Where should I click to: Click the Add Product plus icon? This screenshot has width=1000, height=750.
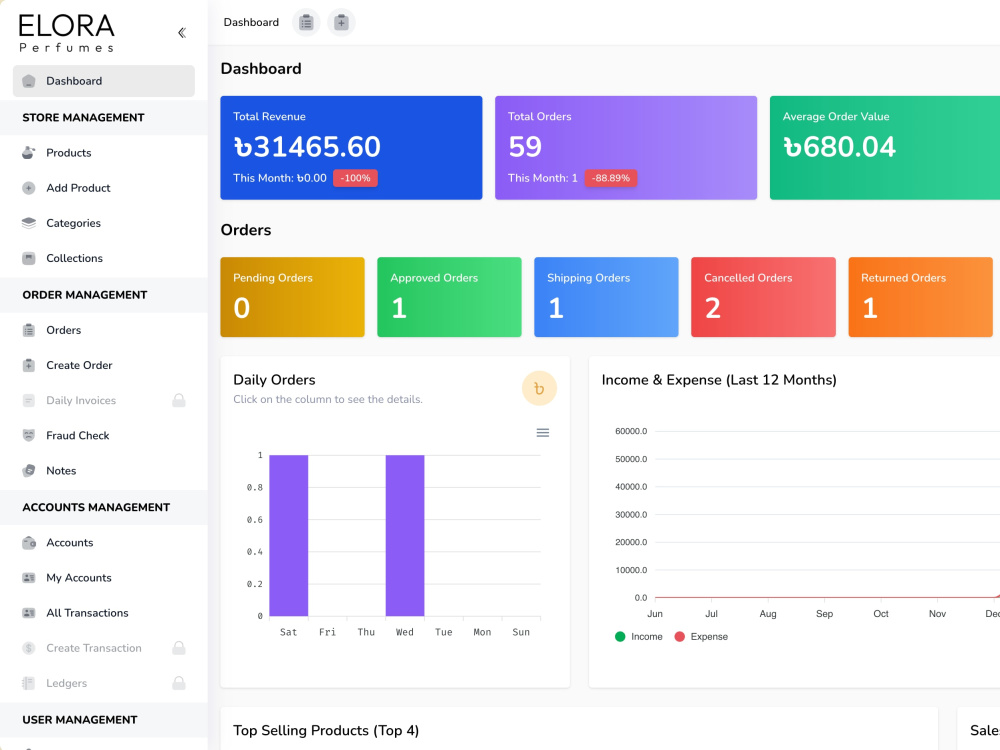click(x=29, y=188)
